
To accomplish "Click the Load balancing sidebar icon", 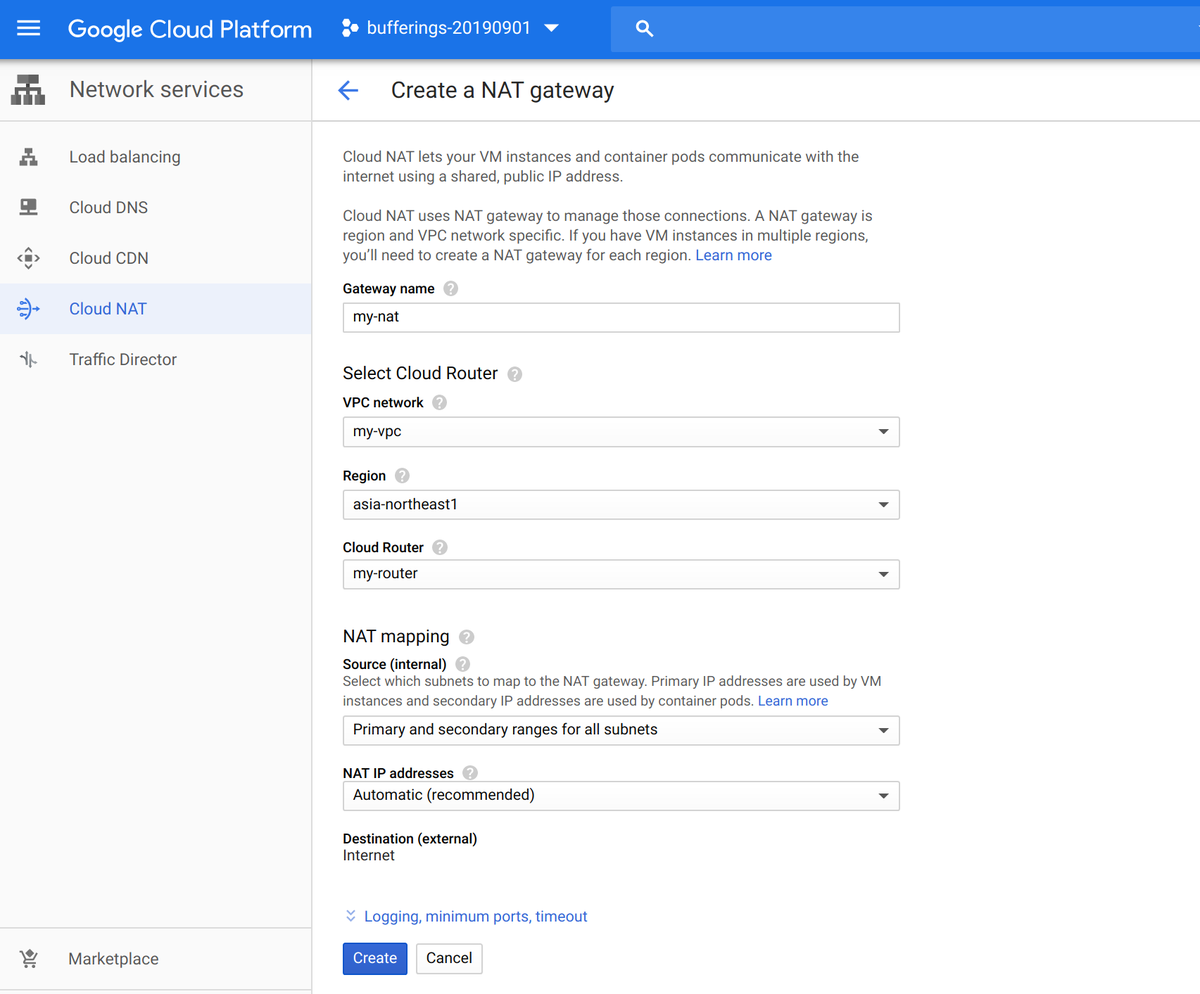I will click(x=28, y=157).
